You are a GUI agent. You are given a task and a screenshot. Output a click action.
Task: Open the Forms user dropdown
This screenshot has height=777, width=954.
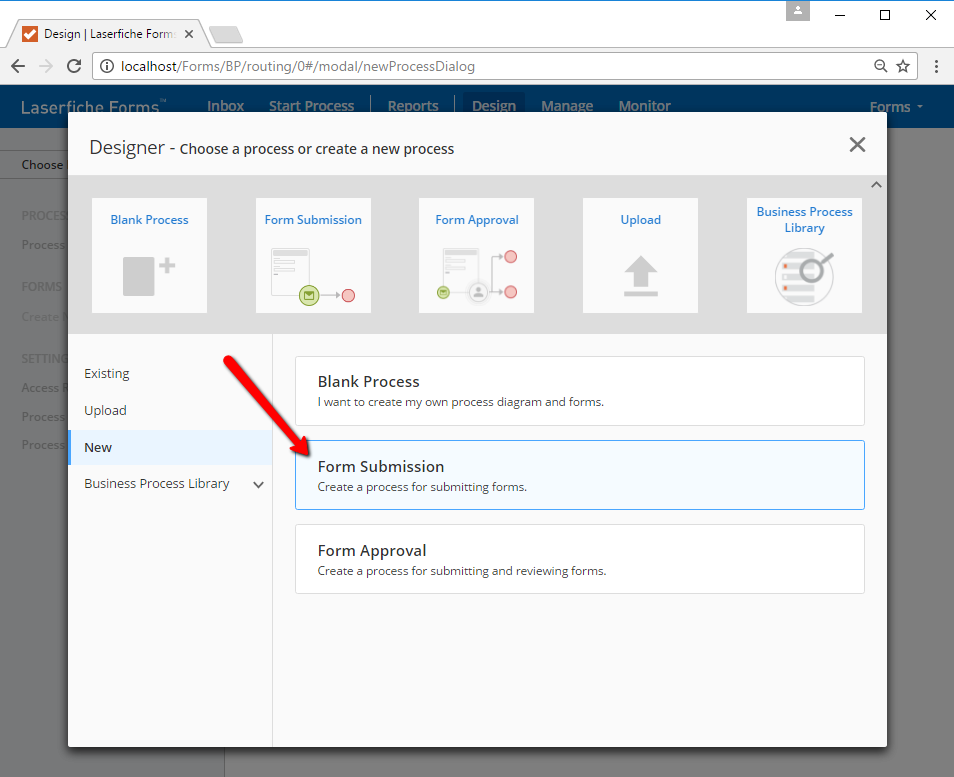pos(895,107)
